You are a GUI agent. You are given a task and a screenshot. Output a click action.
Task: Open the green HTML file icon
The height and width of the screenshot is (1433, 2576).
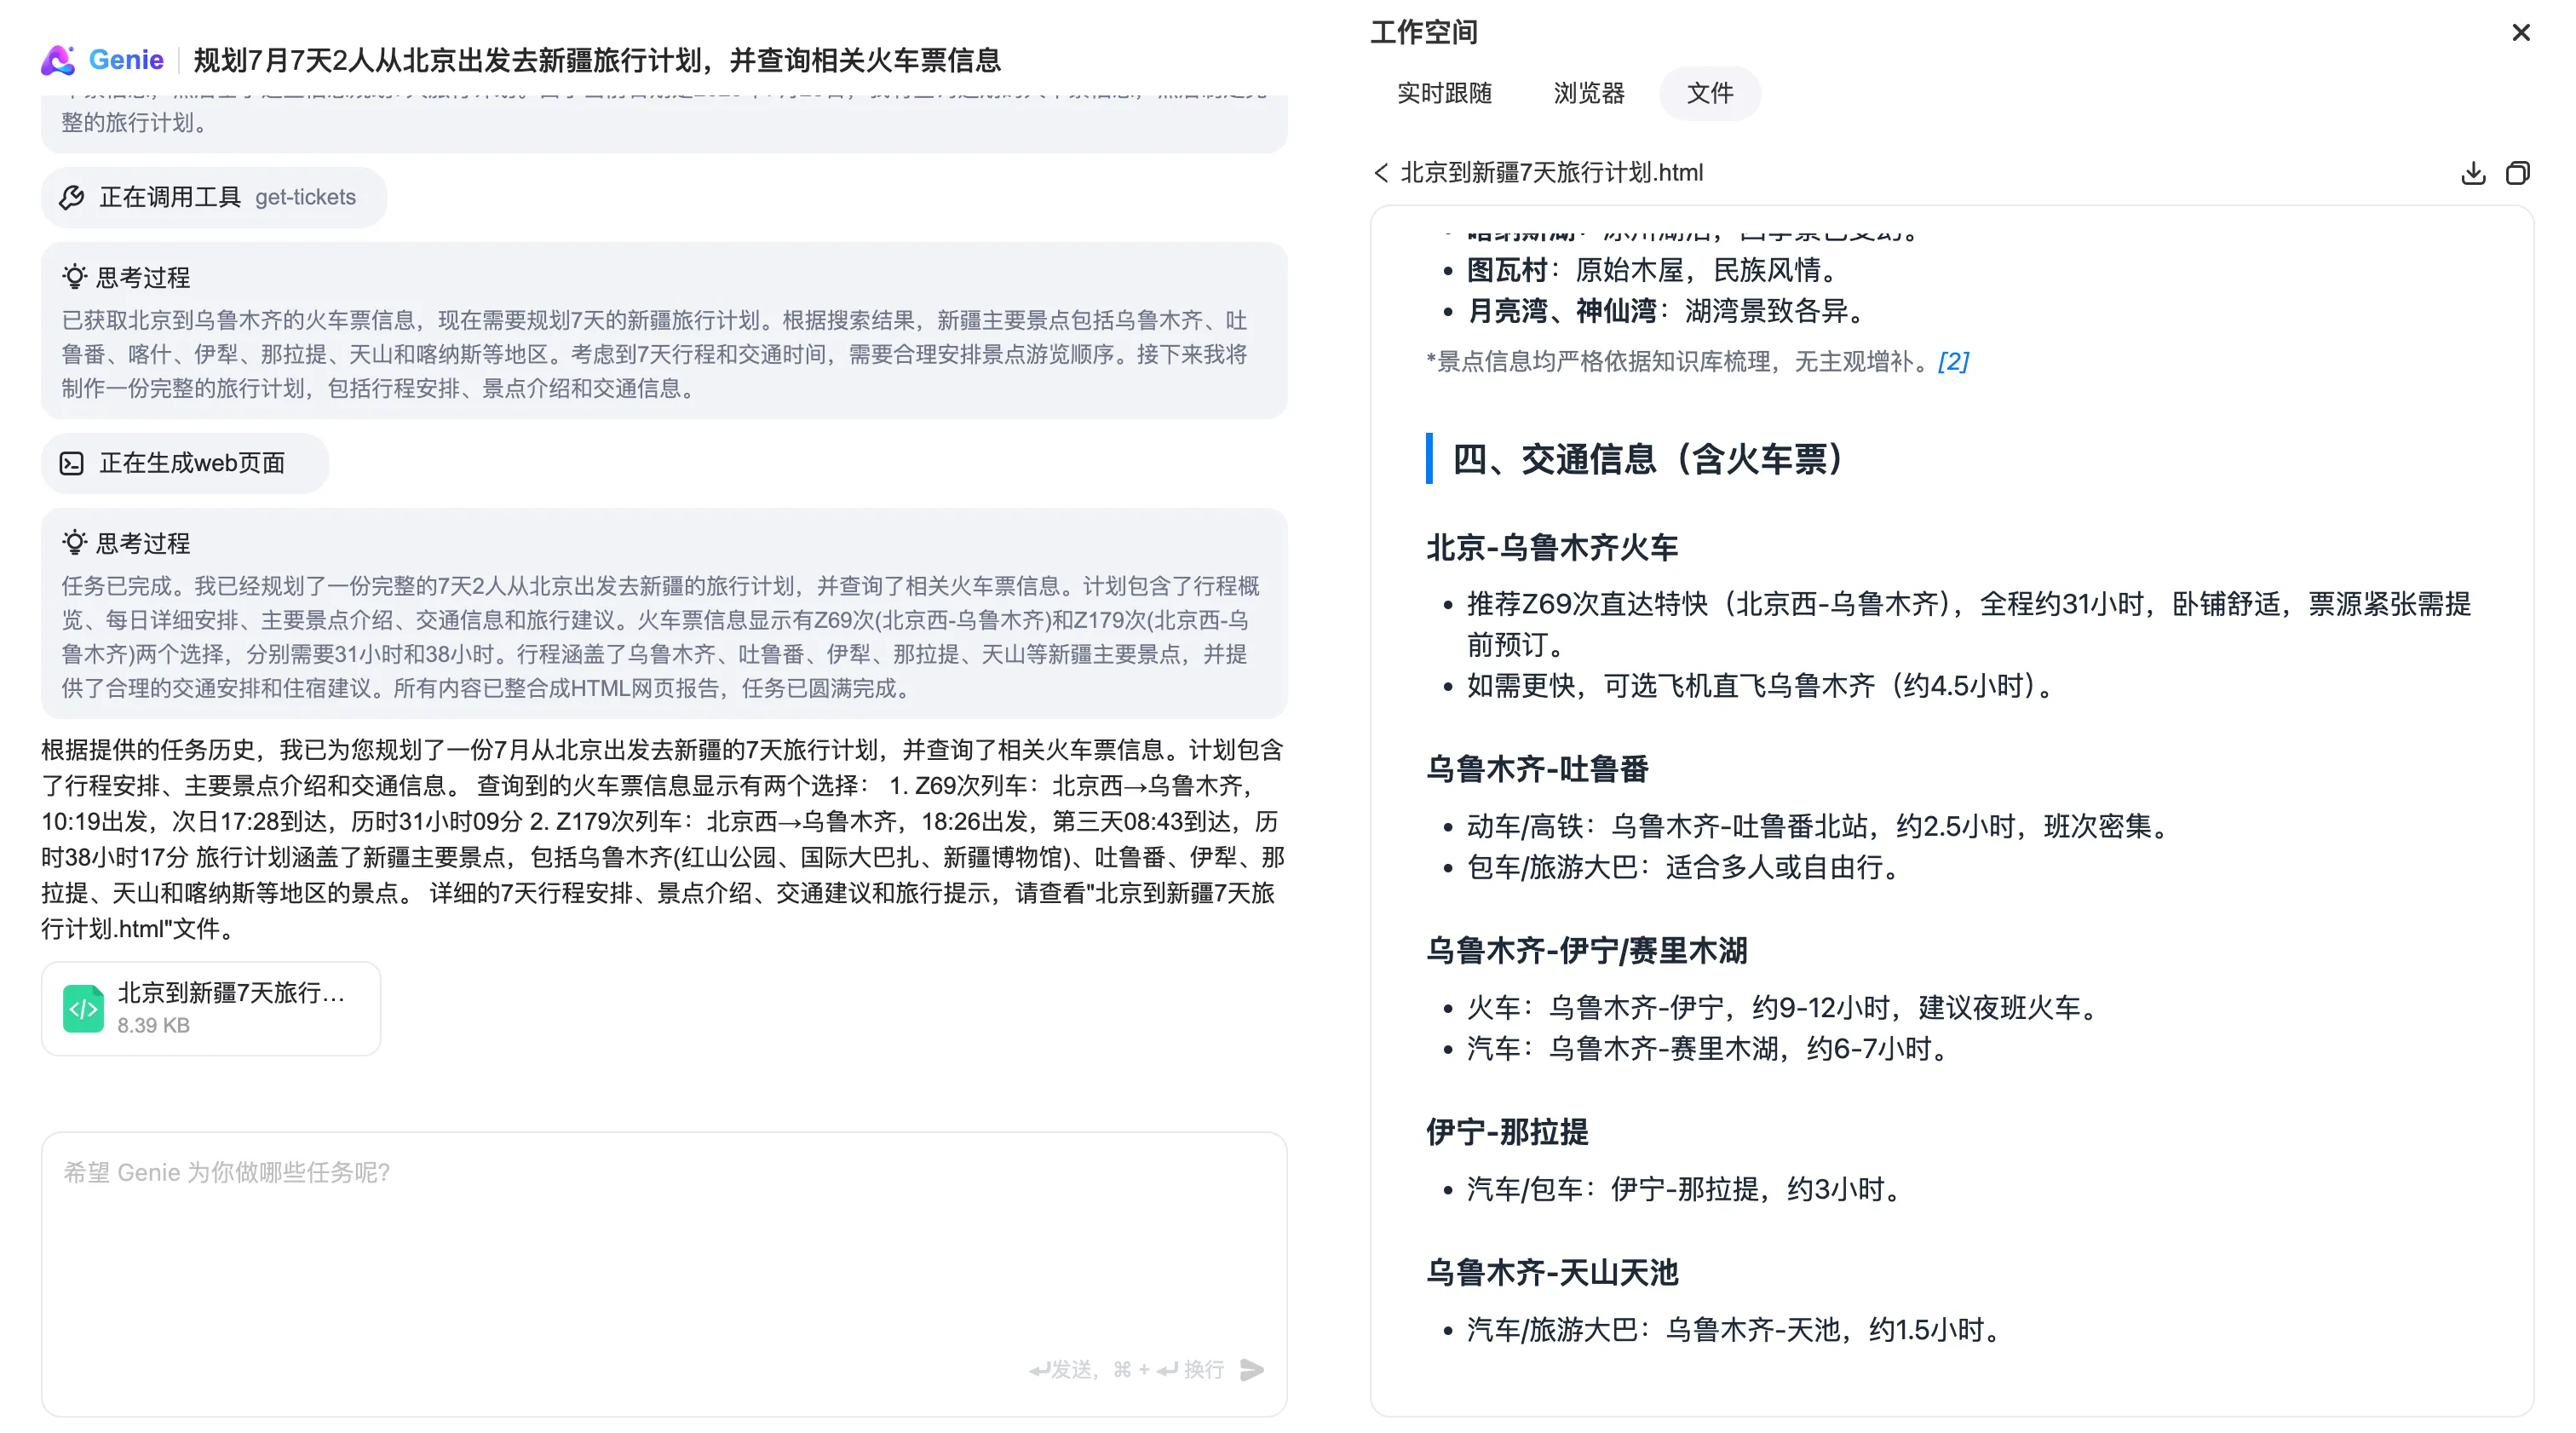83,1008
